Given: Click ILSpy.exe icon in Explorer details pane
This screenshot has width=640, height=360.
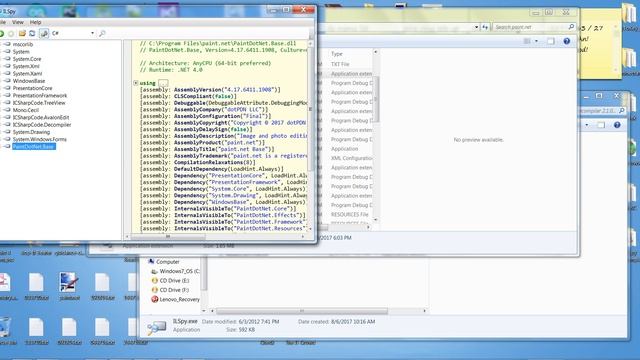Looking at the screenshot, I should 156,327.
